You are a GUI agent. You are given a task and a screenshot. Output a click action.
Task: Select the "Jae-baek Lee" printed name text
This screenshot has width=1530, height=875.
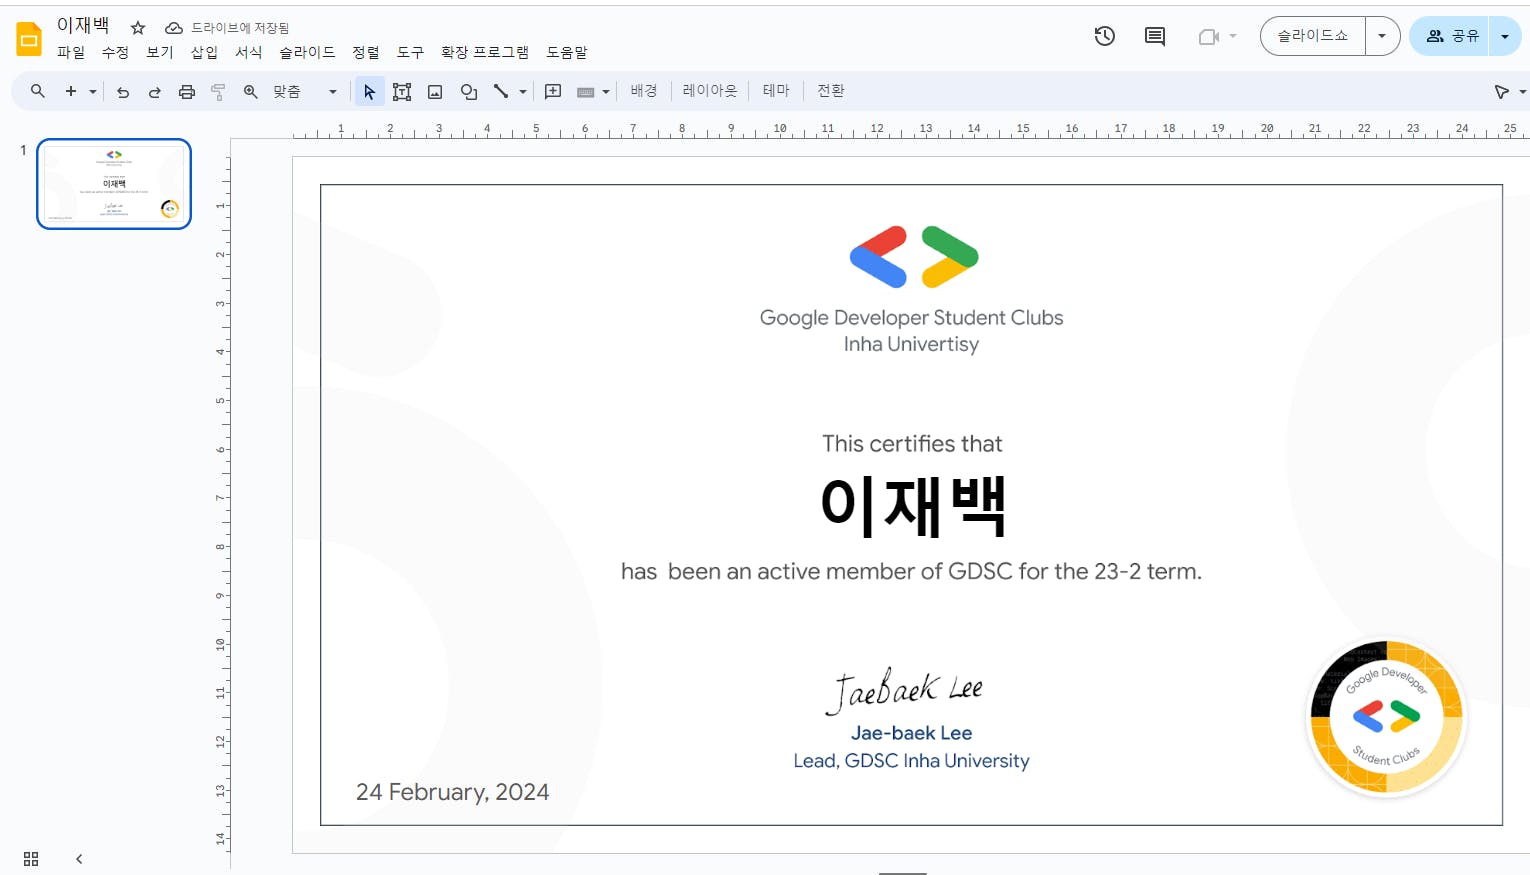tap(911, 733)
